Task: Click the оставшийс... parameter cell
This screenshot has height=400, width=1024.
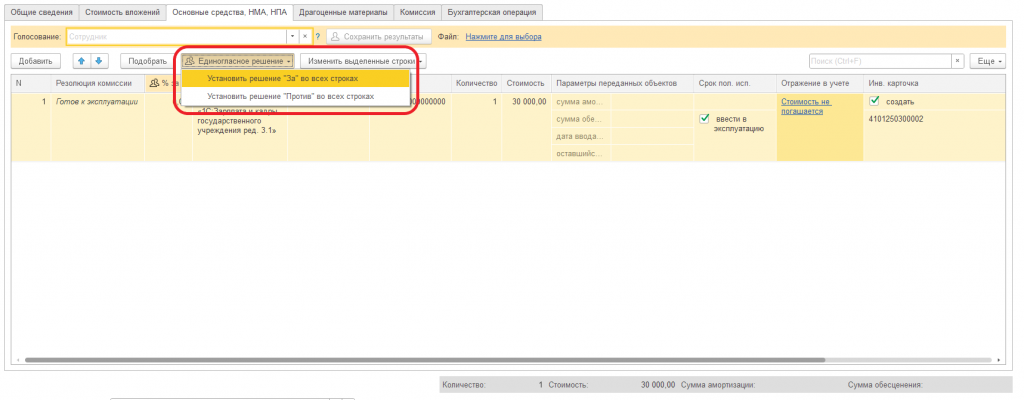Action: point(582,153)
